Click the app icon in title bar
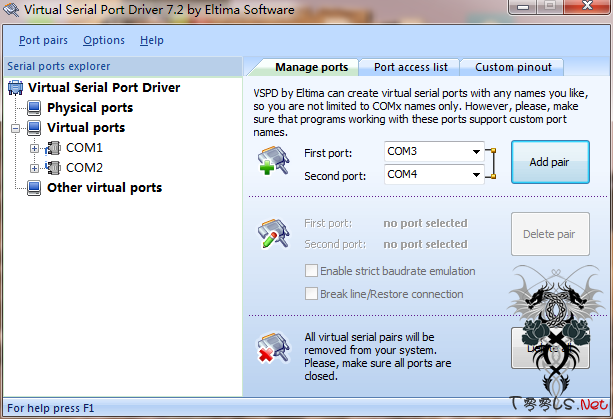 pos(11,9)
